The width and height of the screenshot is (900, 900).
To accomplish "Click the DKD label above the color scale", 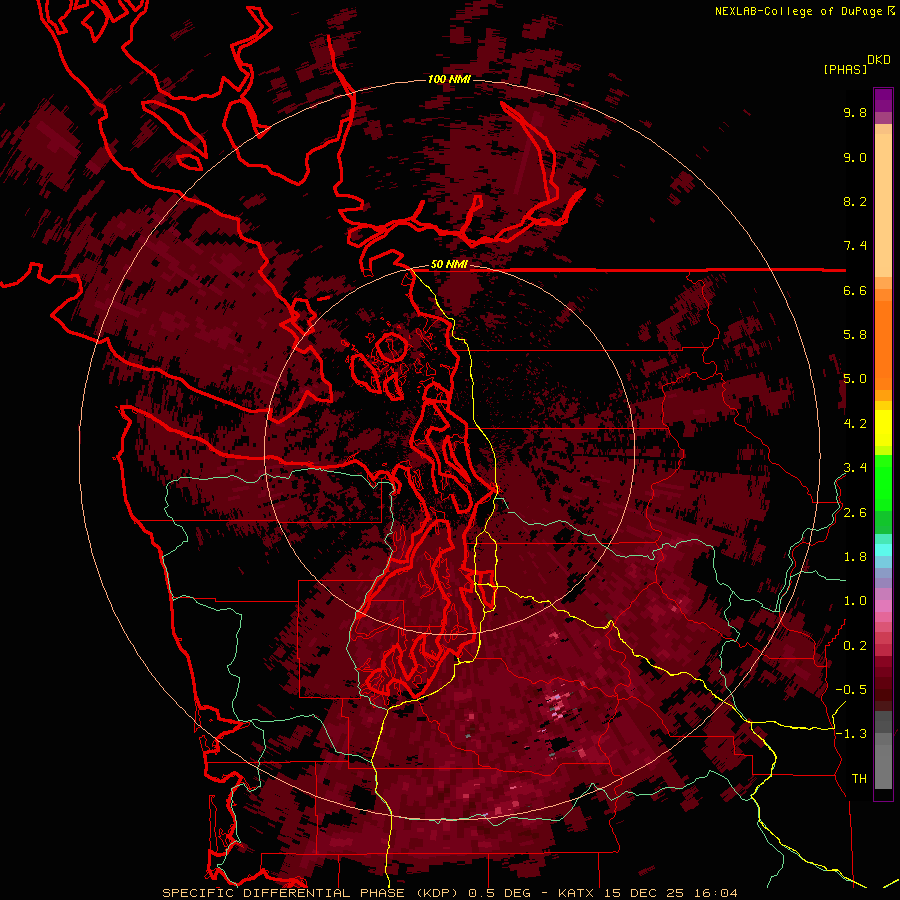I will [x=879, y=60].
